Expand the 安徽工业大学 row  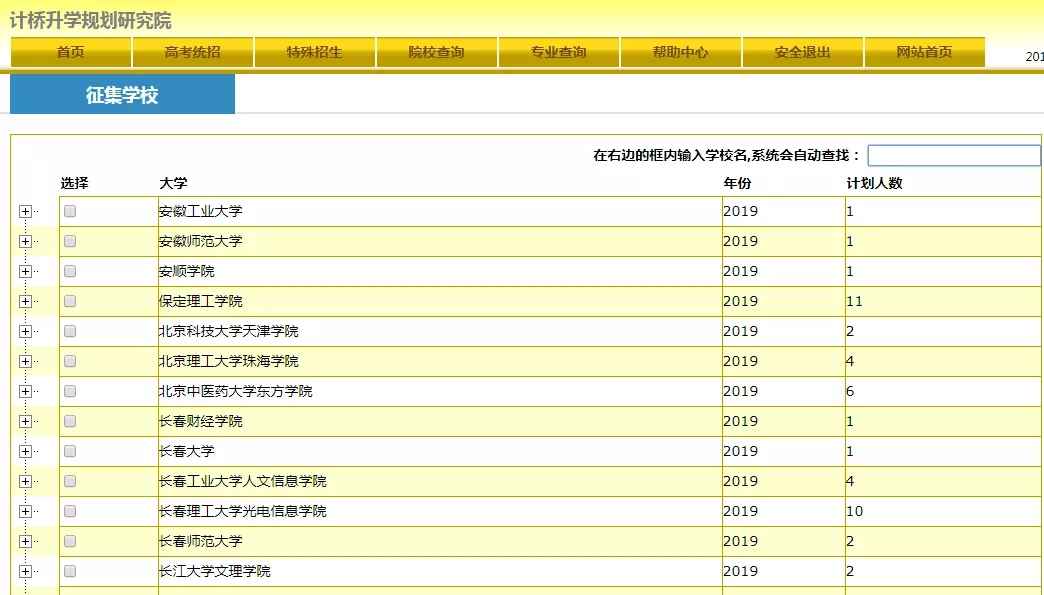click(25, 212)
